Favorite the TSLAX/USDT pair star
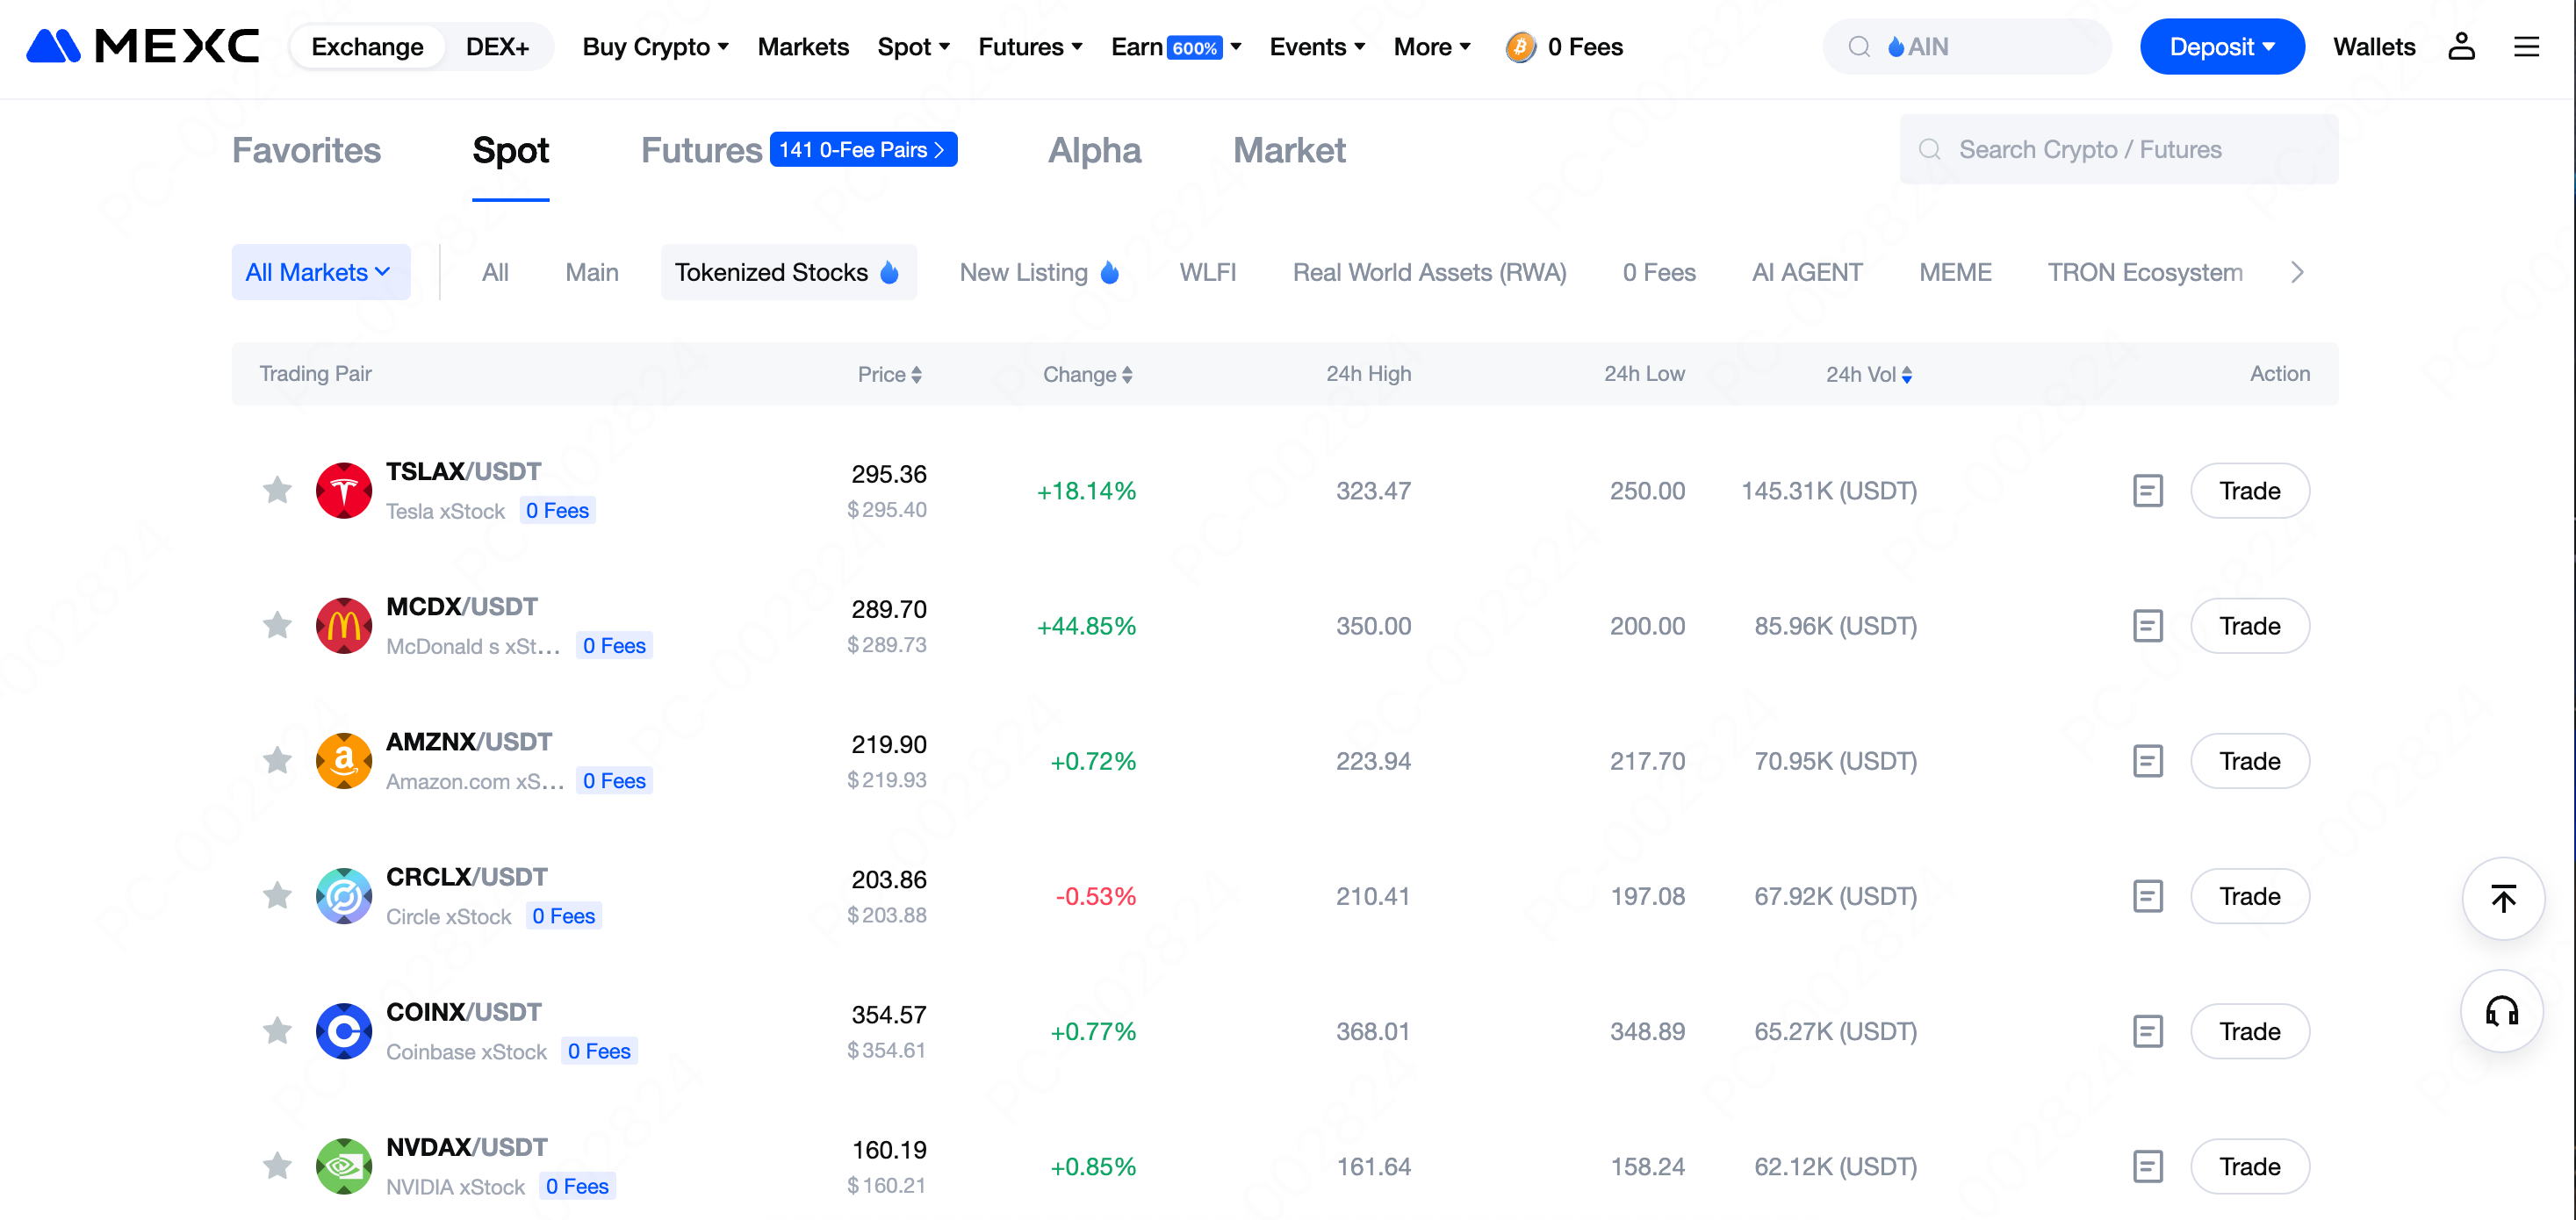The width and height of the screenshot is (2576, 1220). [x=277, y=491]
